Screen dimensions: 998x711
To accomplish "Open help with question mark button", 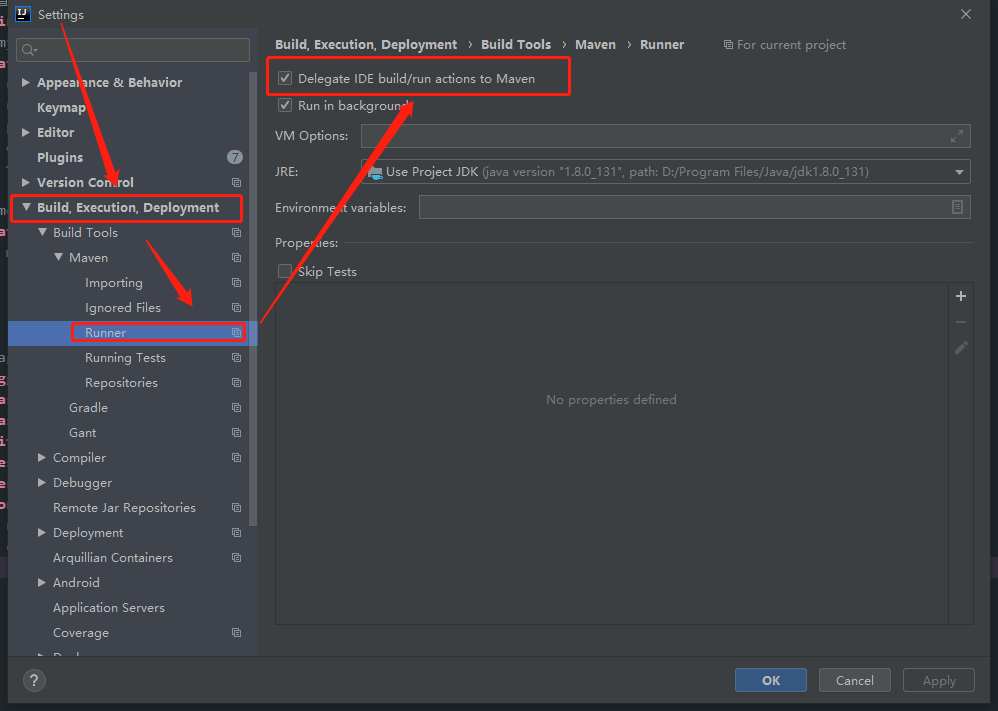I will tap(34, 680).
